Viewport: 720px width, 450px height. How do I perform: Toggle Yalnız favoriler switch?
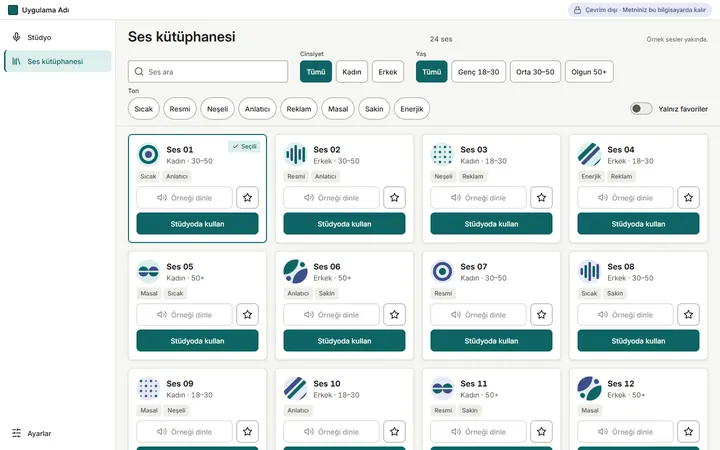[641, 109]
